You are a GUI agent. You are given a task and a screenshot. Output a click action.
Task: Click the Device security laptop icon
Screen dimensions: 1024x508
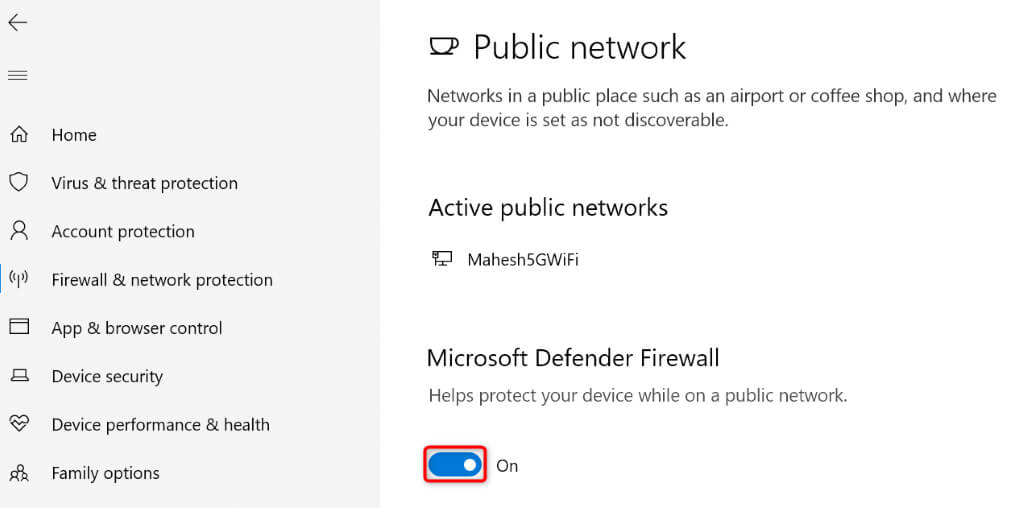19,376
